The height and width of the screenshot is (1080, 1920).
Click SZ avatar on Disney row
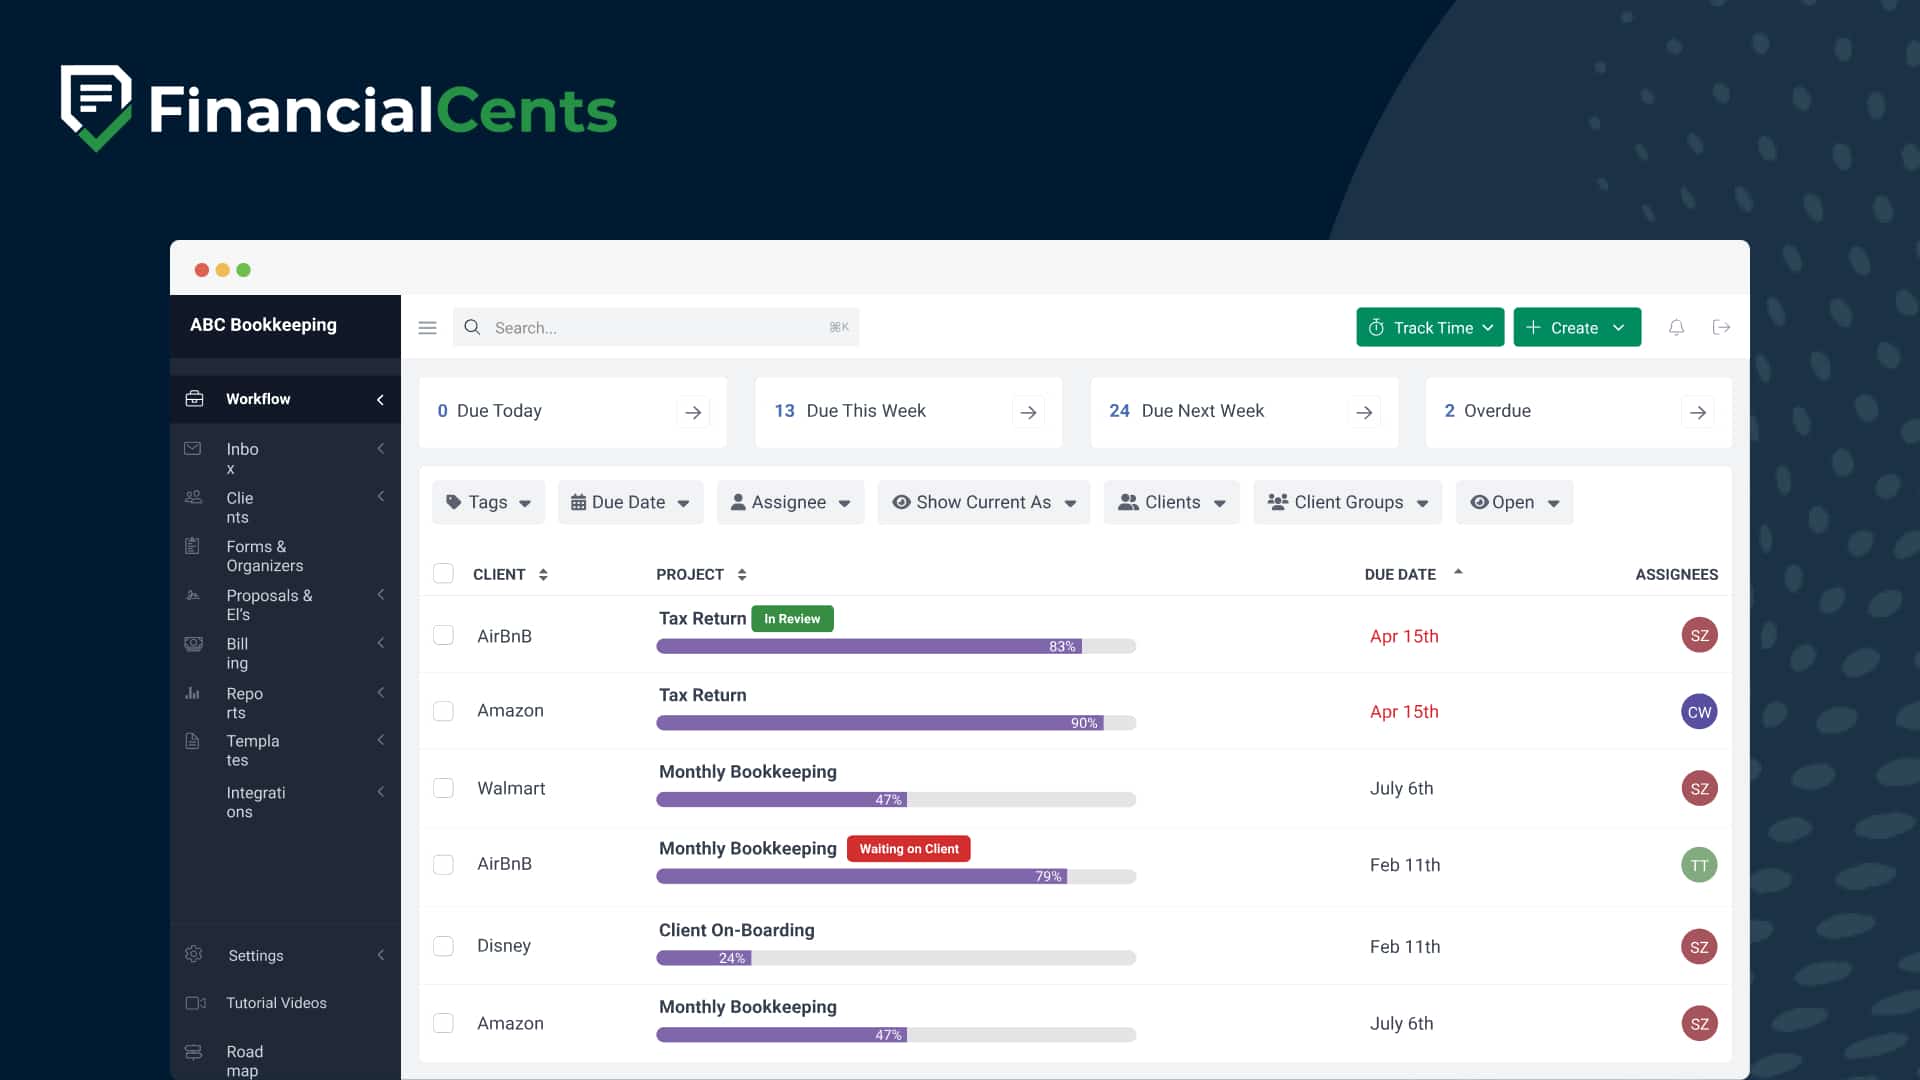coord(1699,947)
